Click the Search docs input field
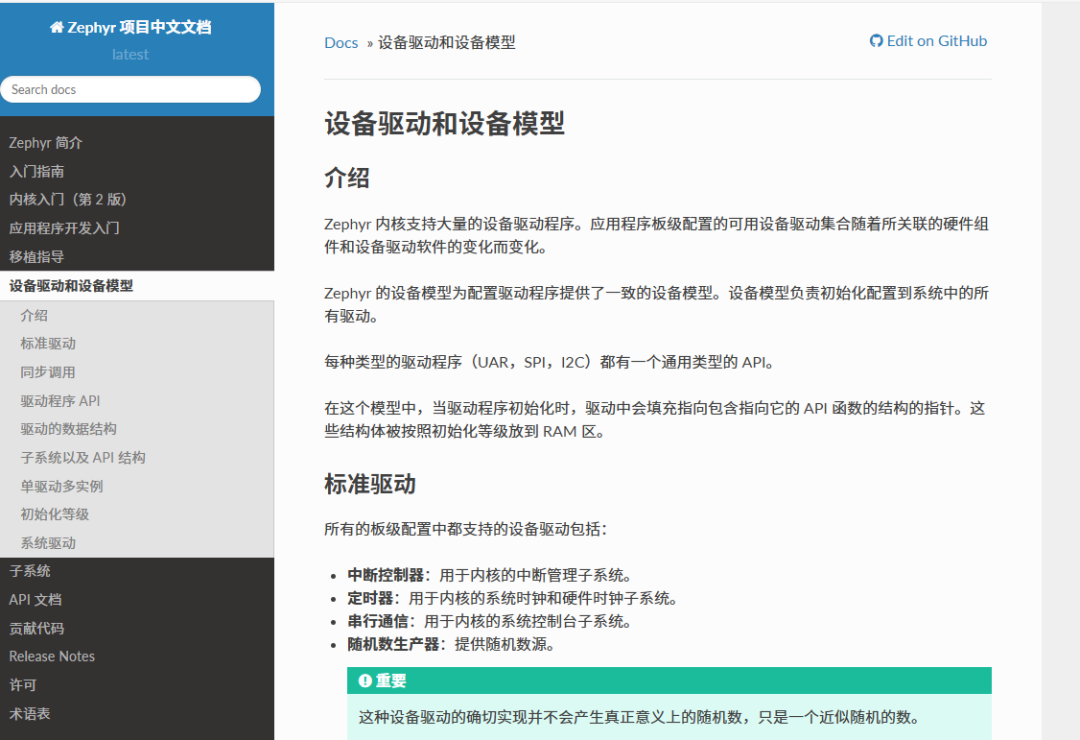The height and width of the screenshot is (740, 1080). coord(130,89)
